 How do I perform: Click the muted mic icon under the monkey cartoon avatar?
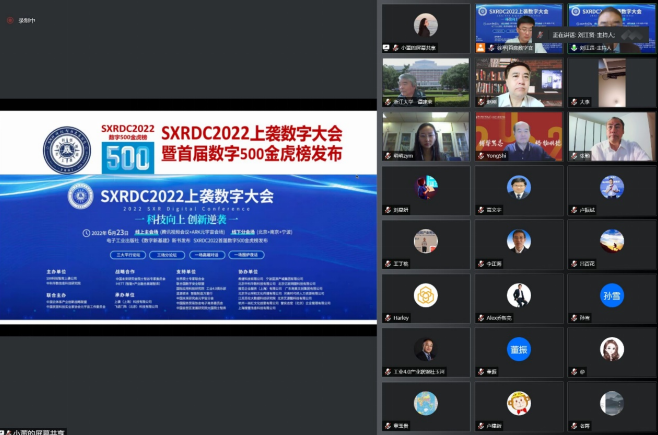pyautogui.click(x=481, y=426)
